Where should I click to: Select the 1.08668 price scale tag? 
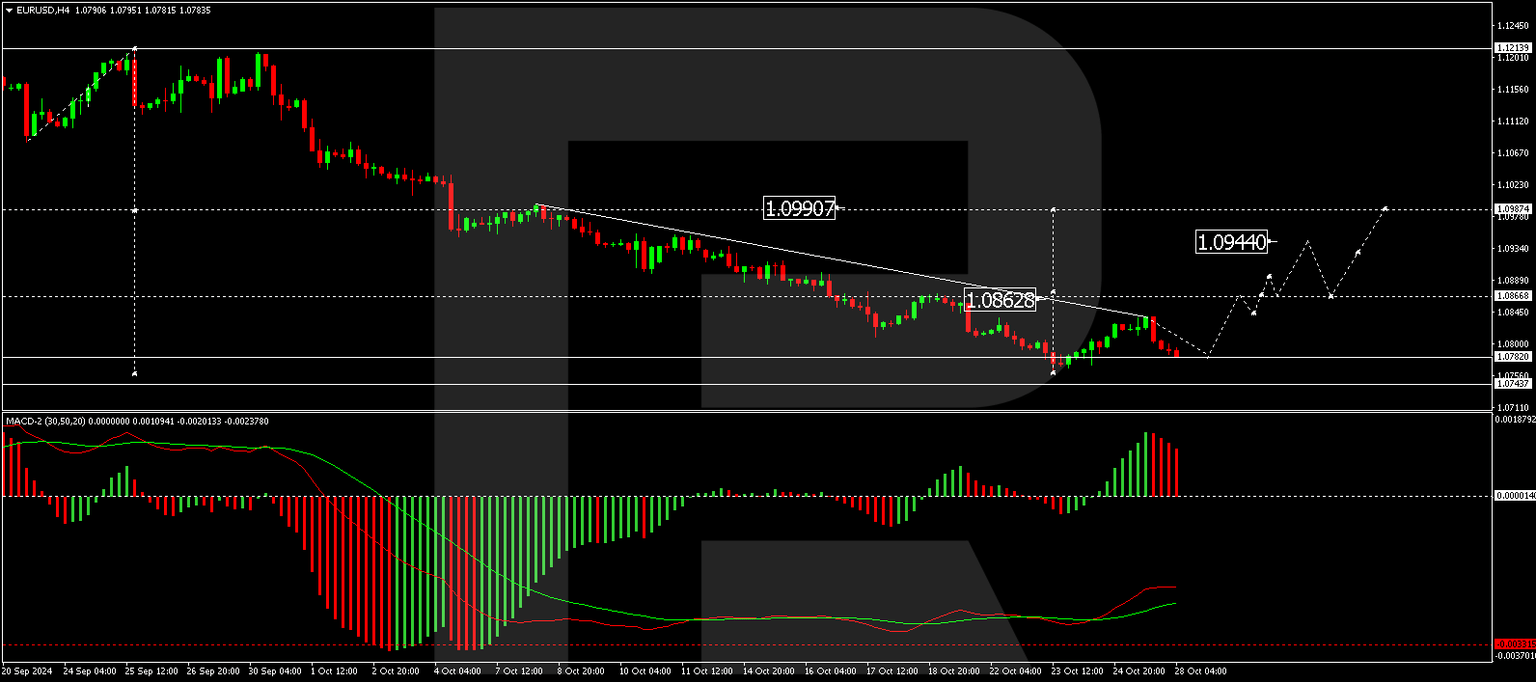point(1512,296)
